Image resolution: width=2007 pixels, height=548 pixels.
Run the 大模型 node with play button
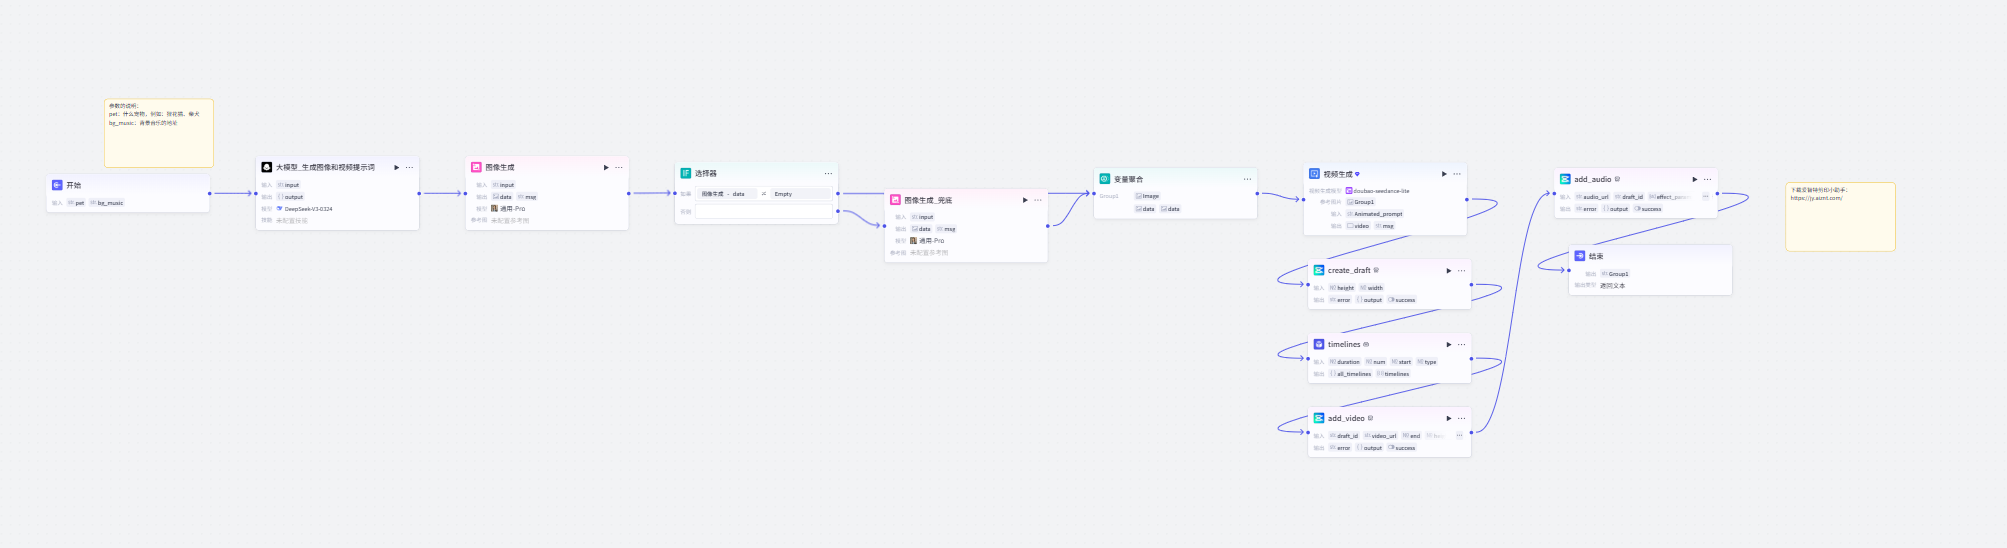tap(397, 167)
